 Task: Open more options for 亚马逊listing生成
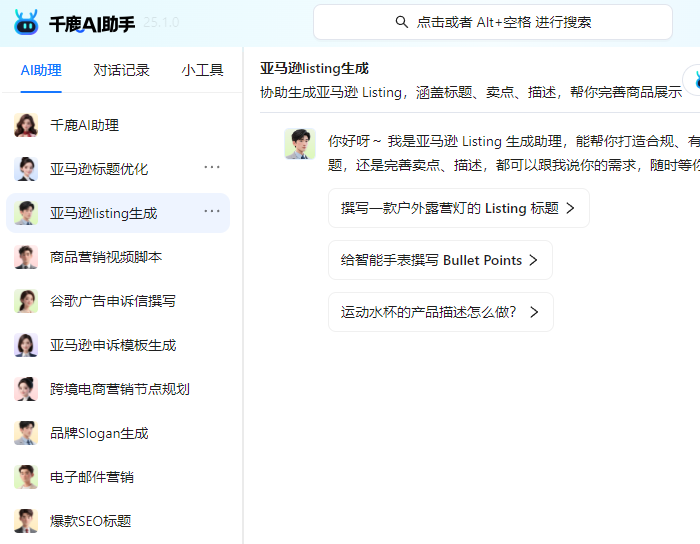tap(212, 211)
